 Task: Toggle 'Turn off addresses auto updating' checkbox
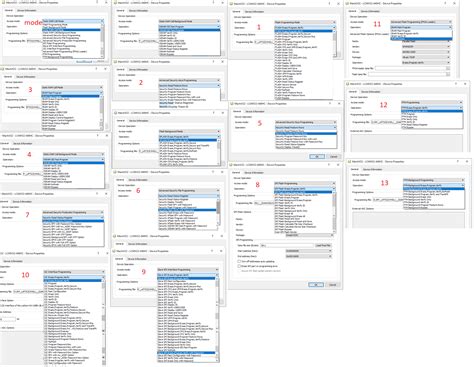(239, 262)
